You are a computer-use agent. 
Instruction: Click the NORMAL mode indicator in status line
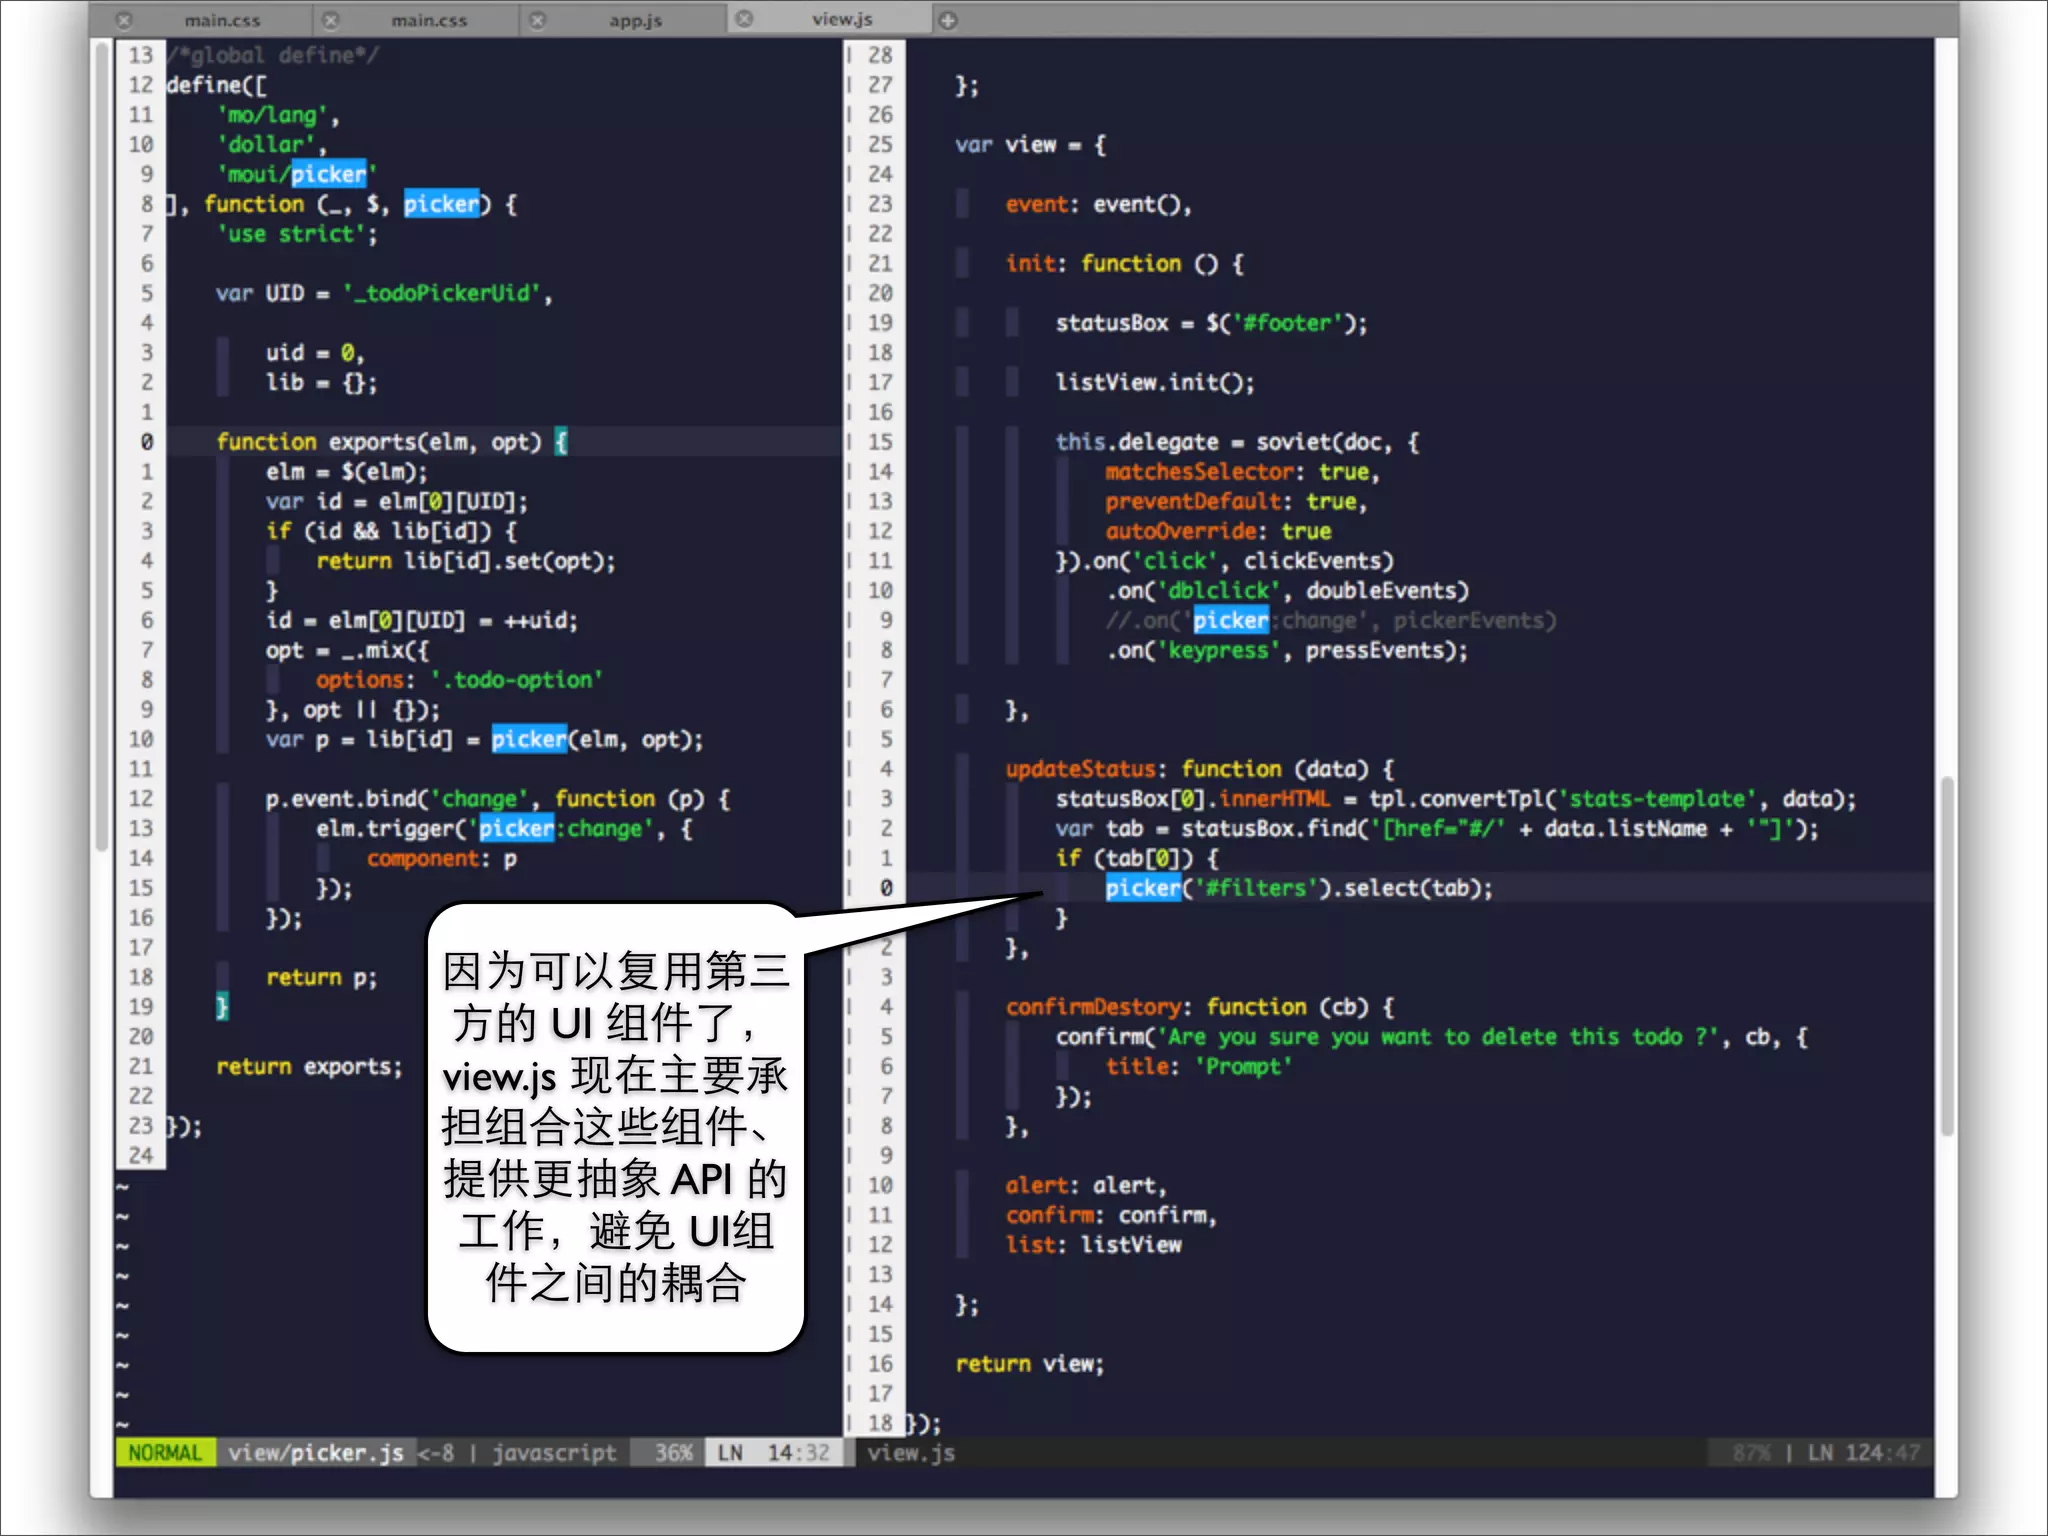(x=166, y=1453)
